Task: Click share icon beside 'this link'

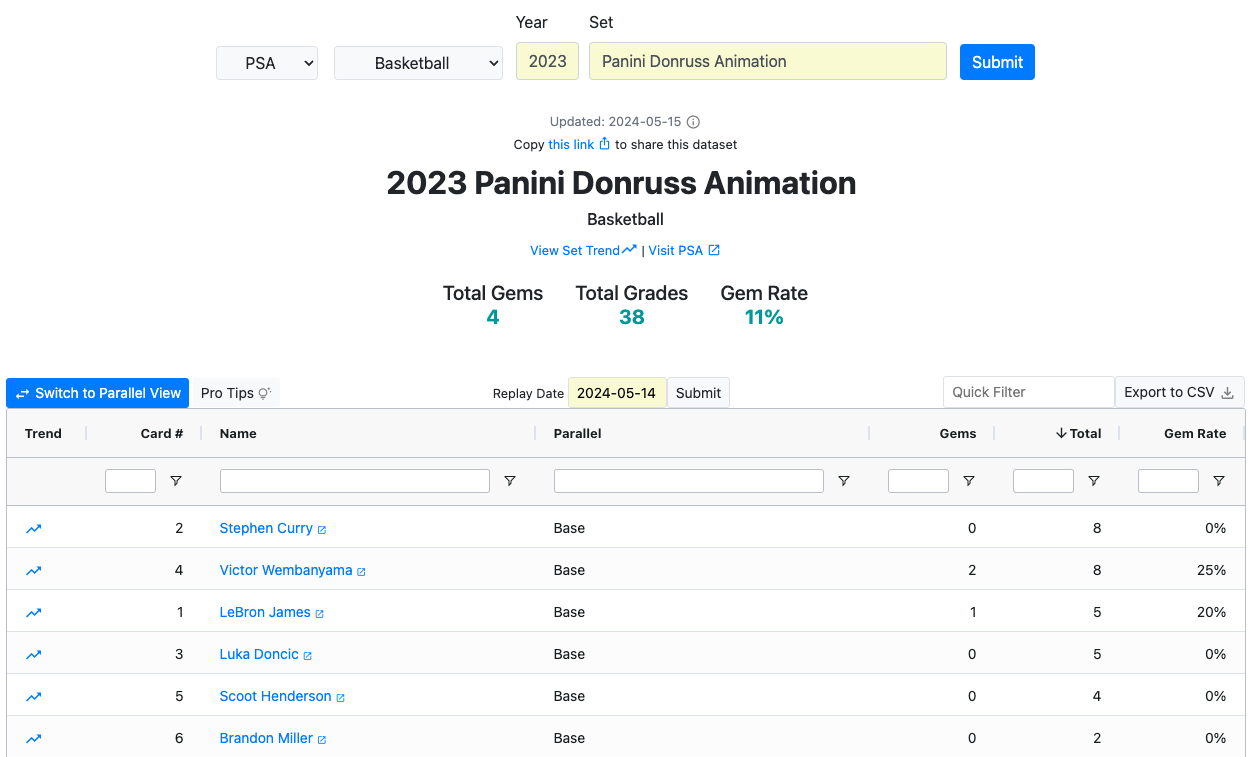Action: pyautogui.click(x=604, y=144)
